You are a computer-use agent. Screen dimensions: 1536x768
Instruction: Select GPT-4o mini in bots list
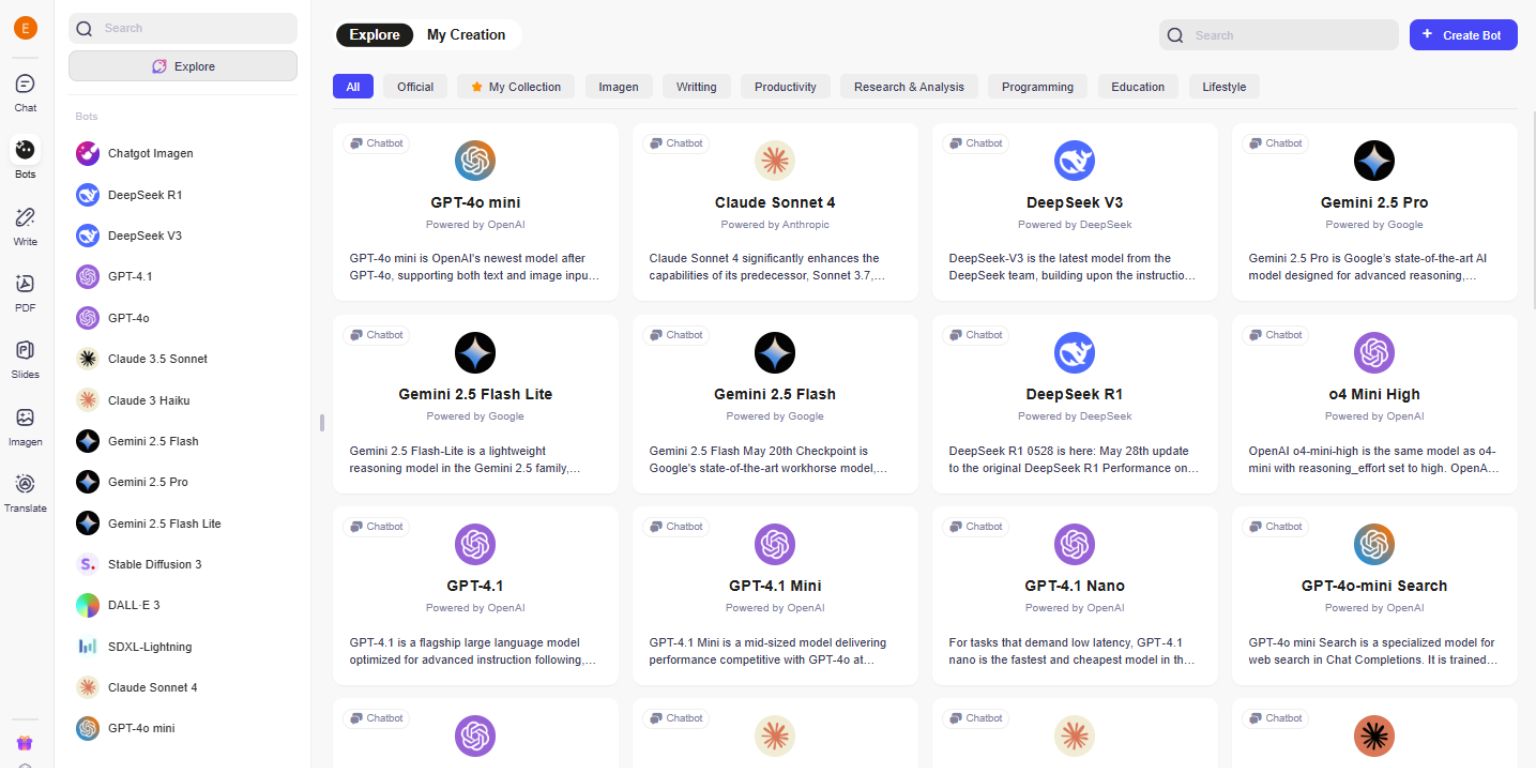(x=183, y=728)
